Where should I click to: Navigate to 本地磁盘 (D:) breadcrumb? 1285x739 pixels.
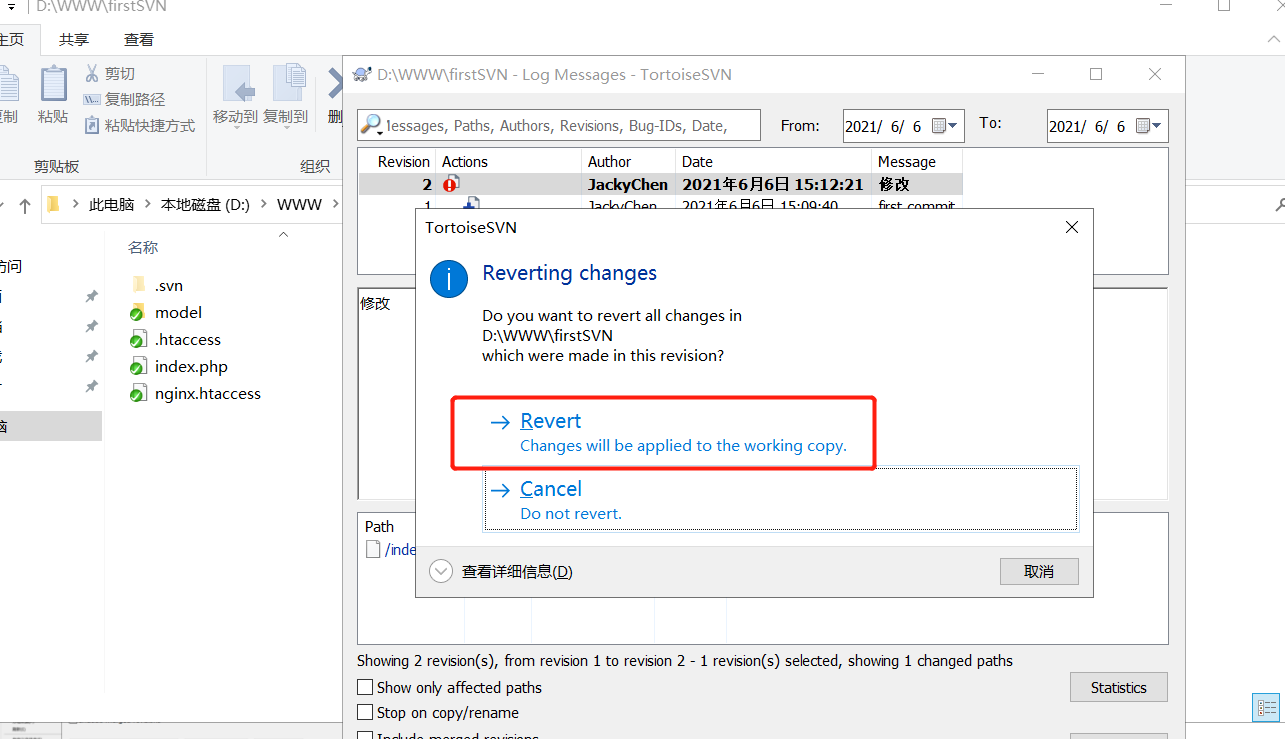click(x=205, y=204)
